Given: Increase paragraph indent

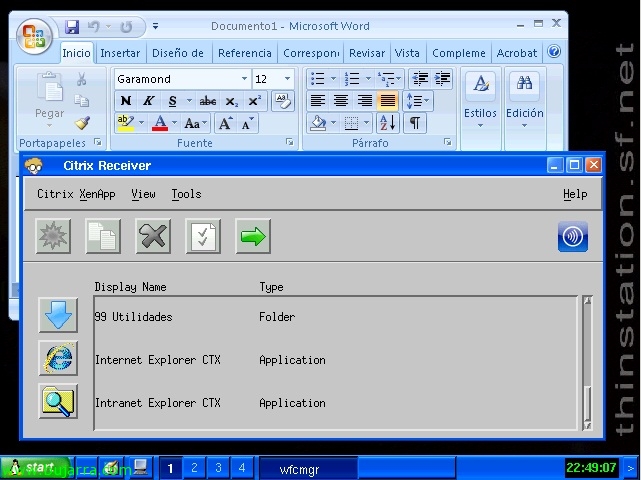Looking at the screenshot, I should [x=442, y=79].
